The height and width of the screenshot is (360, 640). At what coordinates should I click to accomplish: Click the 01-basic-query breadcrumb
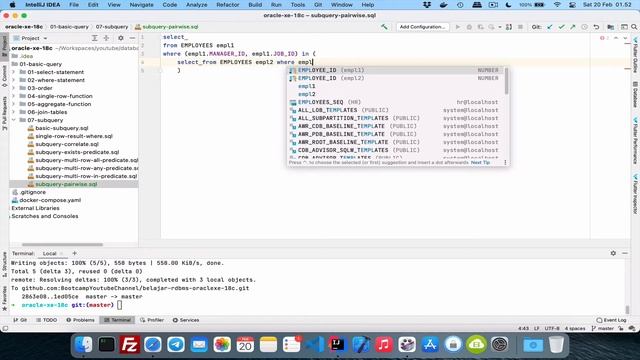click(69, 27)
